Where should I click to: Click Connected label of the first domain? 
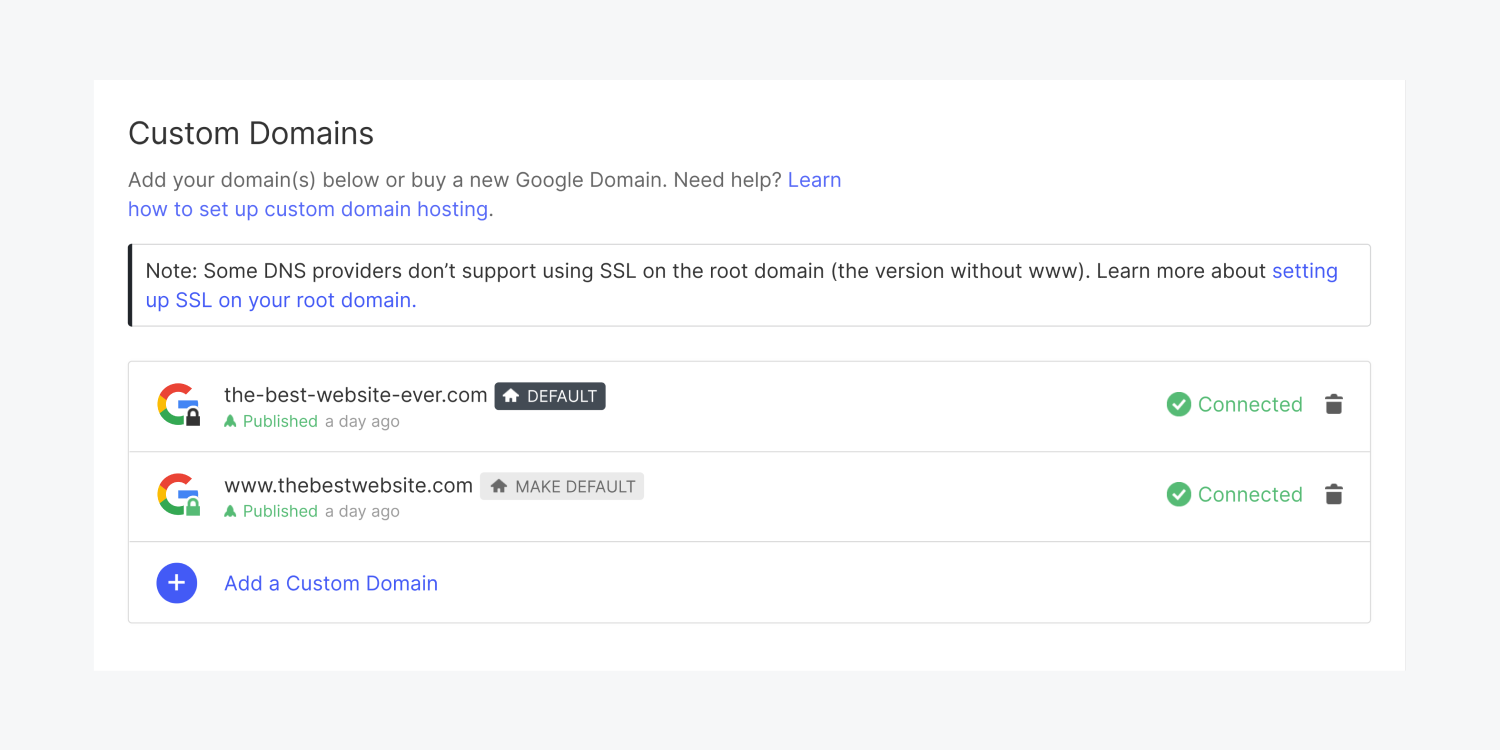pyautogui.click(x=1250, y=404)
